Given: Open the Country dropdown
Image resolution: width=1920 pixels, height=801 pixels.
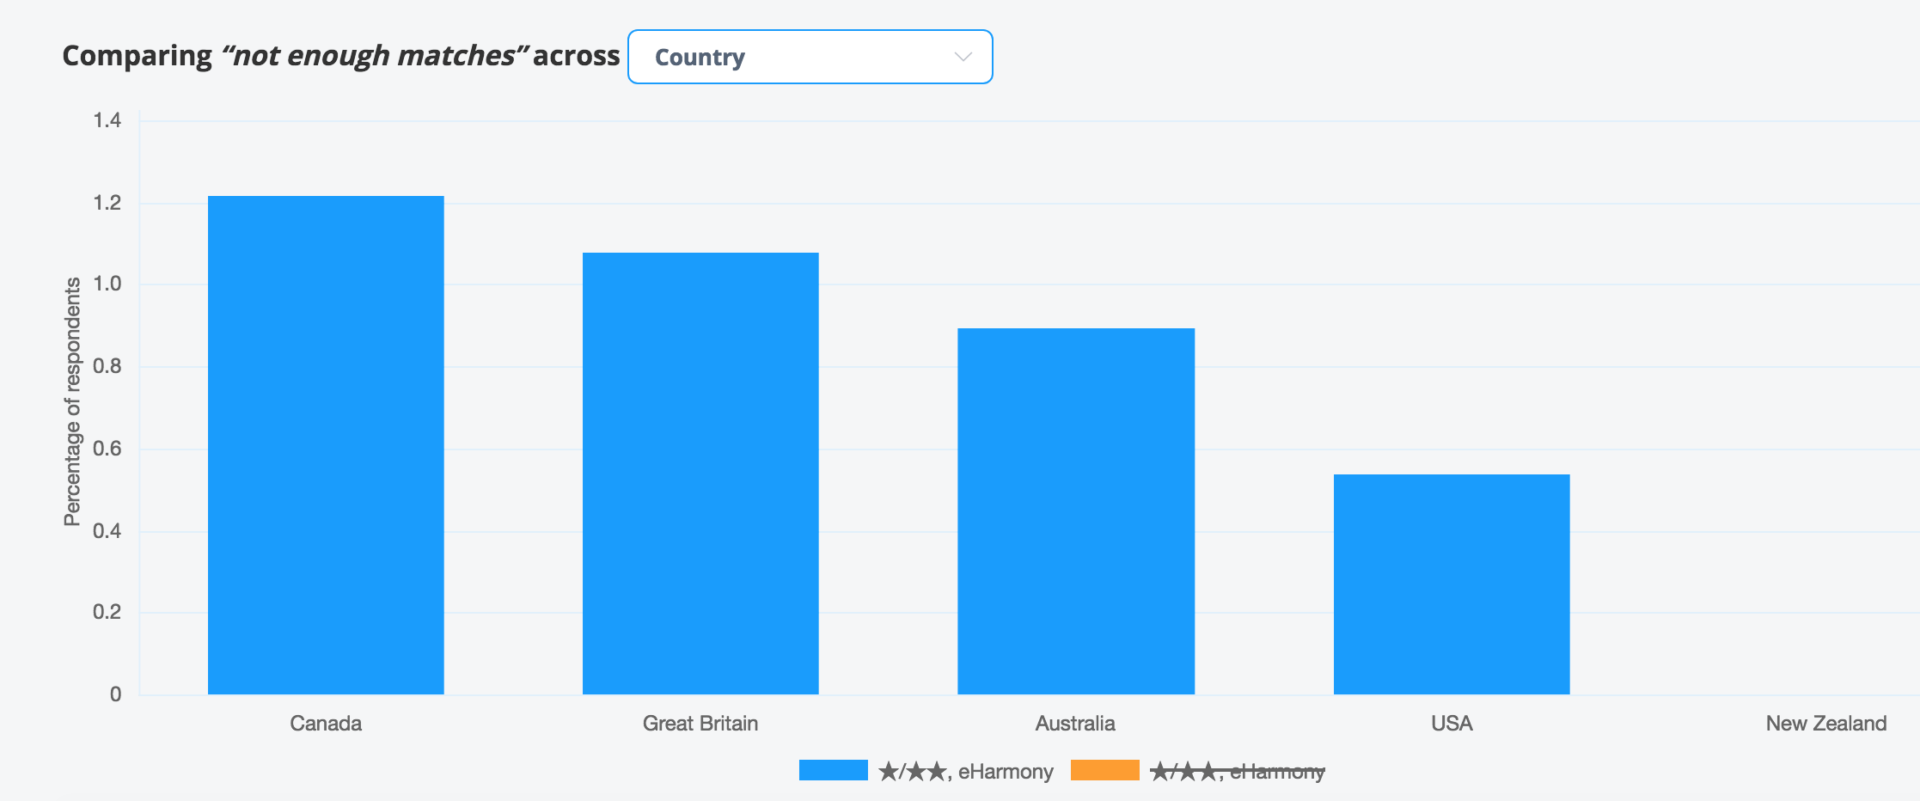Looking at the screenshot, I should click(810, 57).
